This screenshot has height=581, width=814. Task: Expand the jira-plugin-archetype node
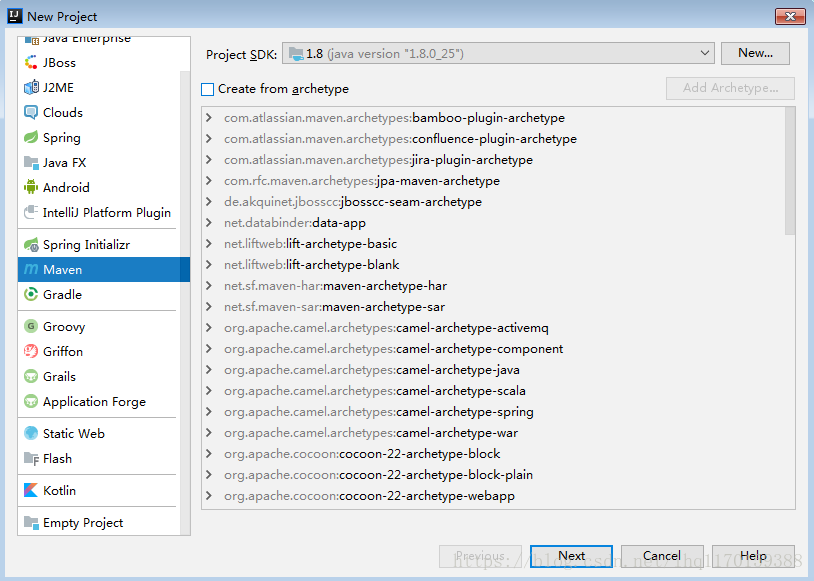point(209,159)
